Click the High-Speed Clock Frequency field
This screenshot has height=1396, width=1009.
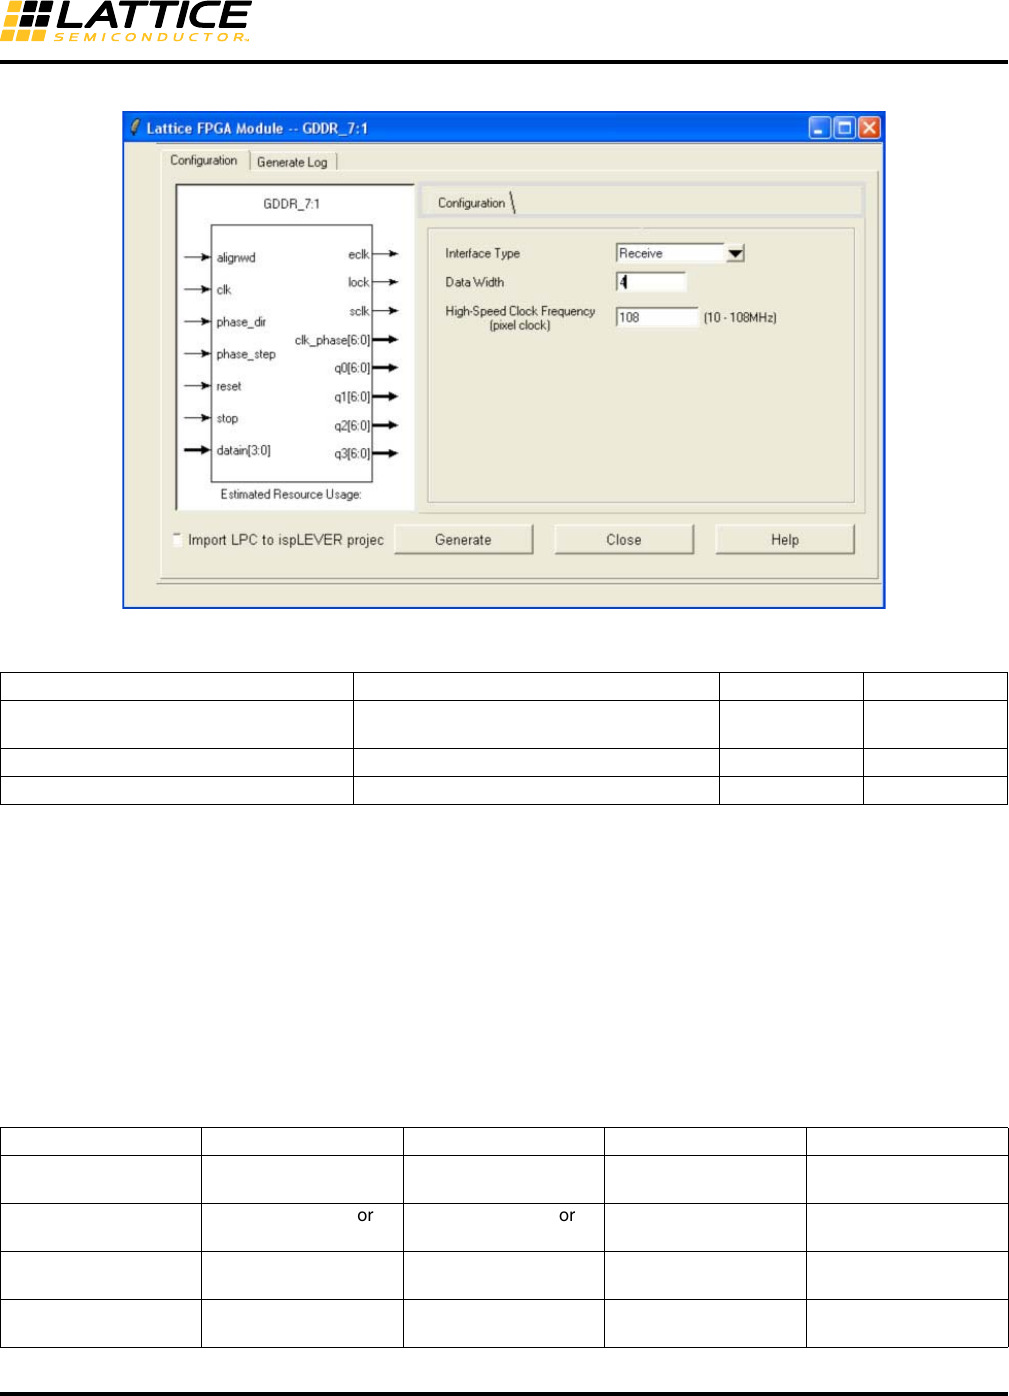click(656, 317)
